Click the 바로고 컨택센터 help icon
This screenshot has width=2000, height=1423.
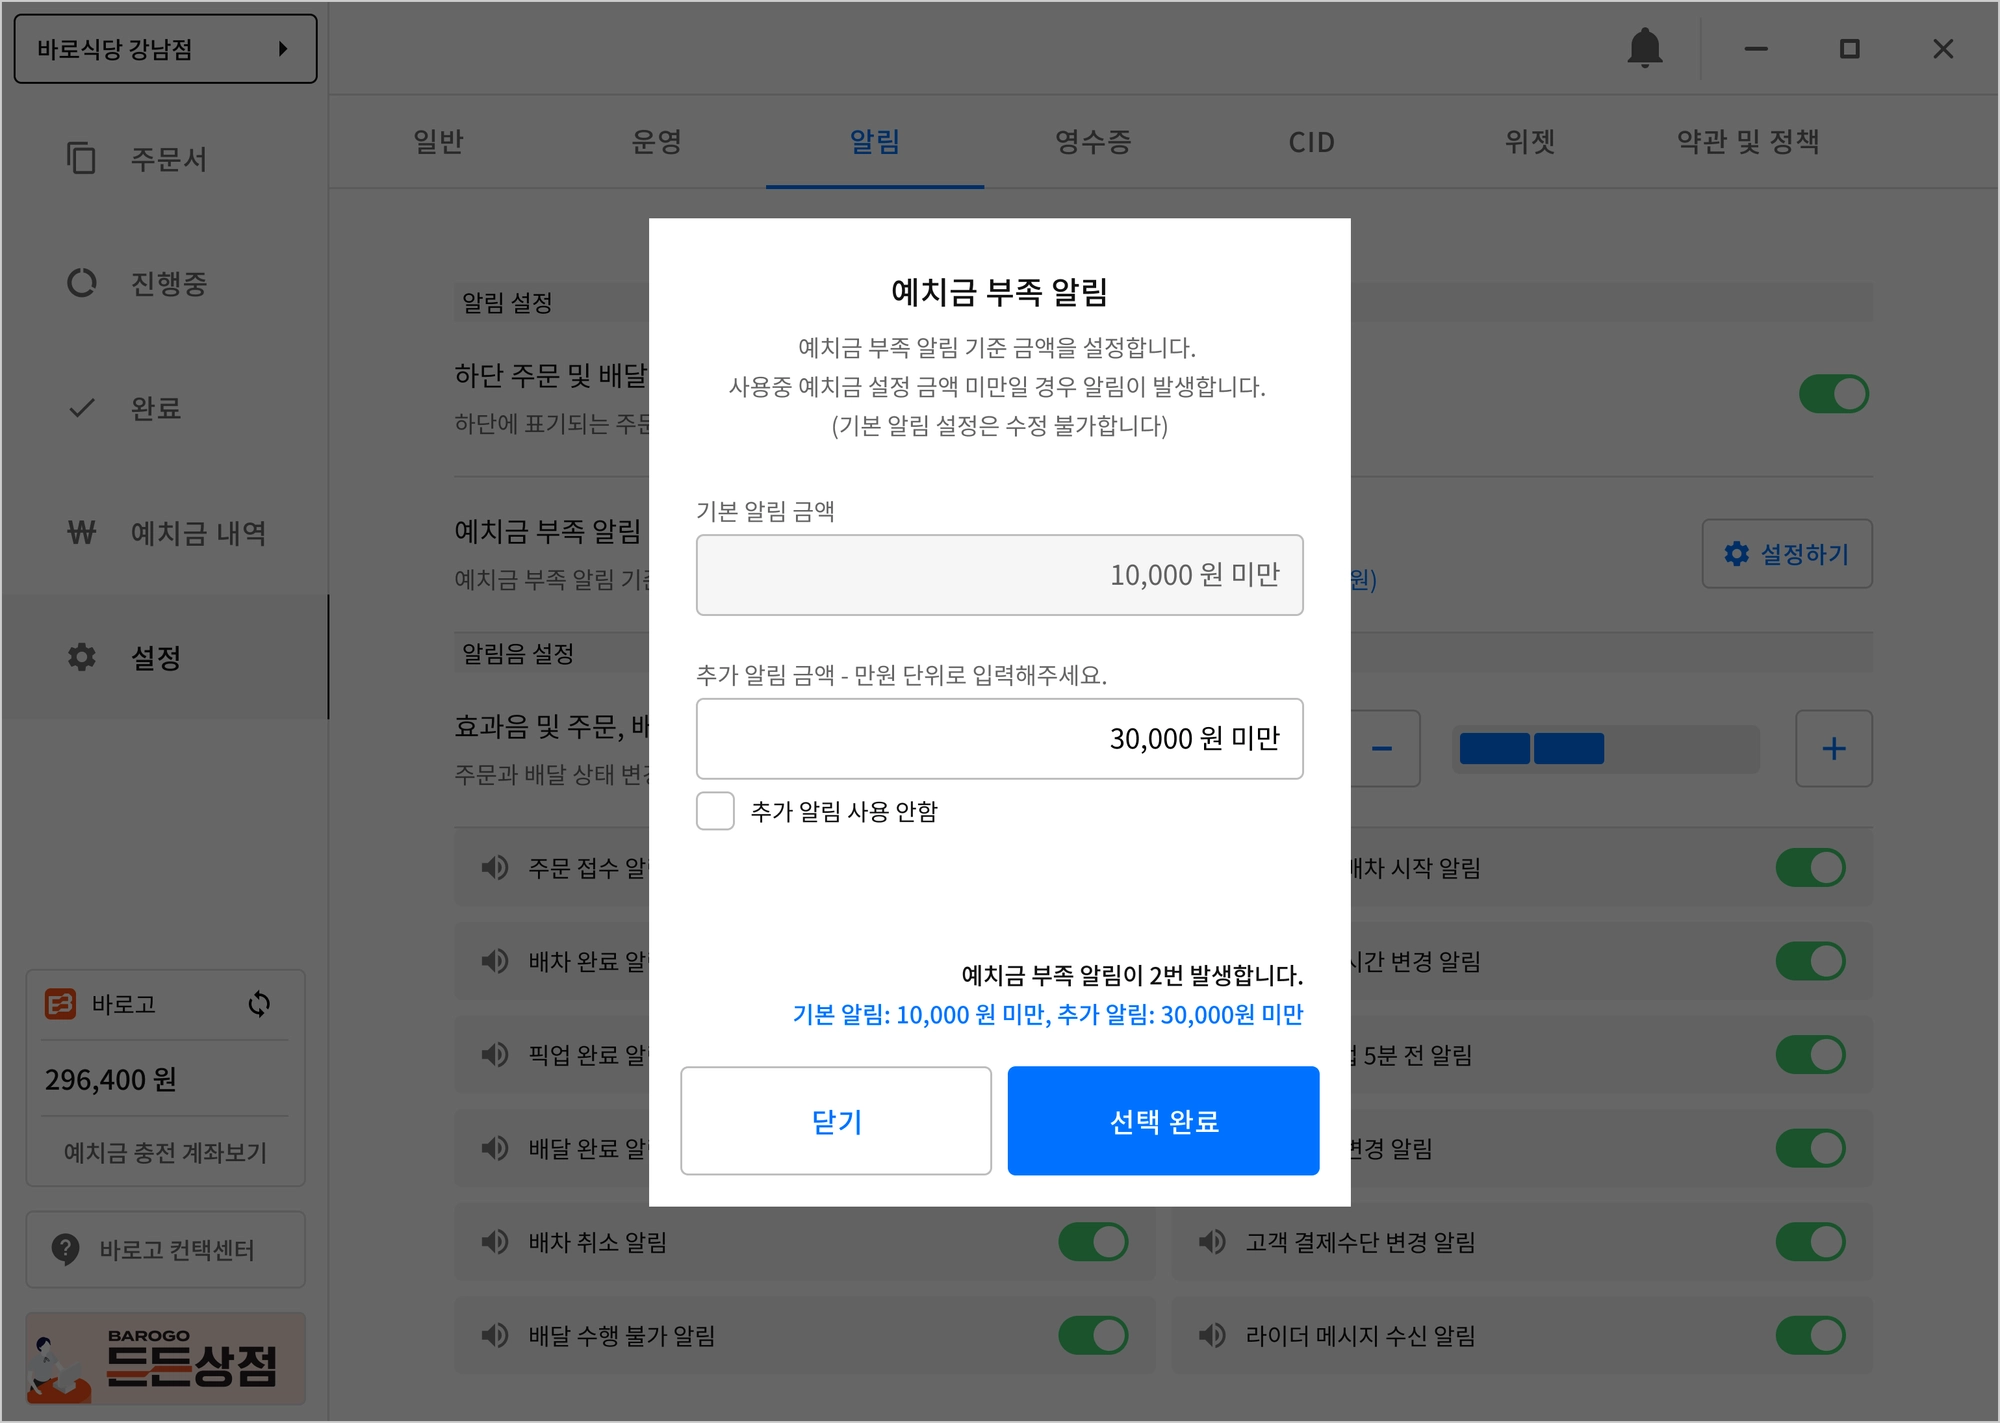[65, 1249]
